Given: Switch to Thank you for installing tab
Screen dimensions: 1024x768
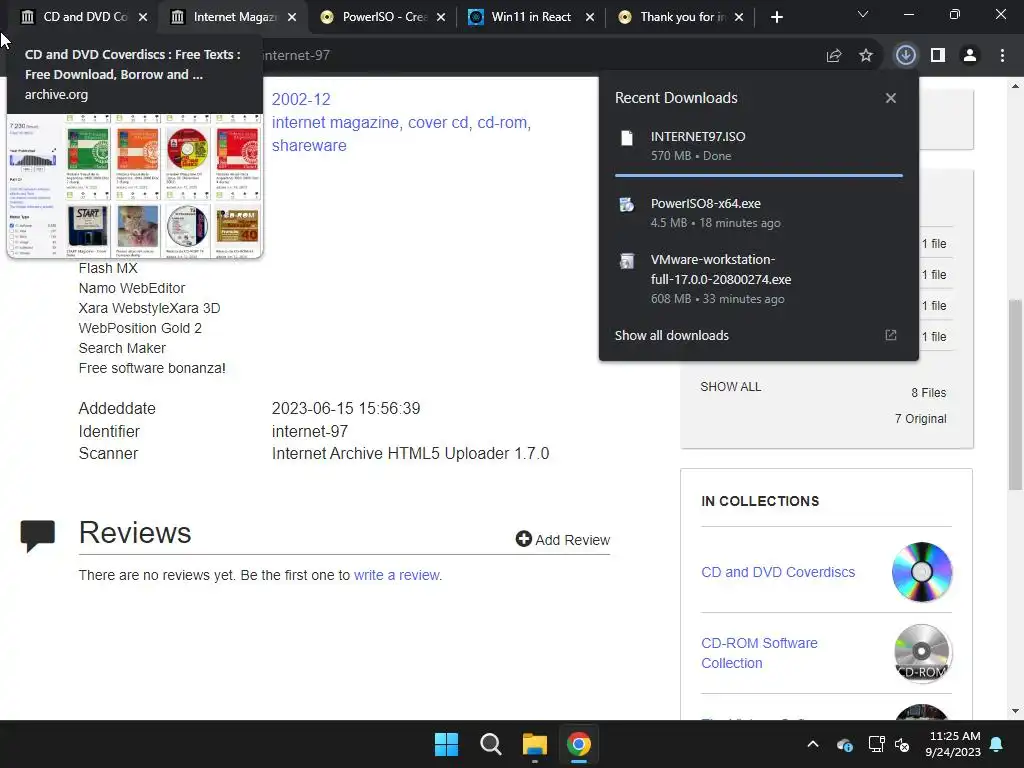Looking at the screenshot, I should click(x=680, y=17).
